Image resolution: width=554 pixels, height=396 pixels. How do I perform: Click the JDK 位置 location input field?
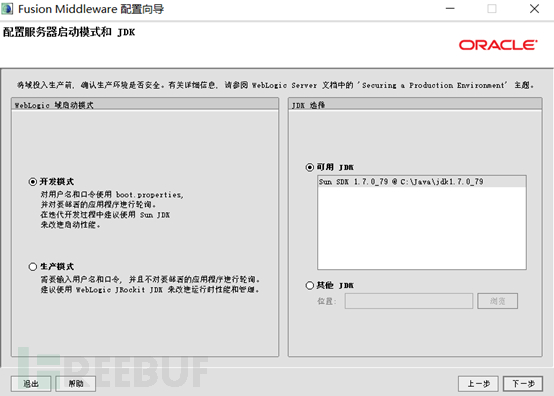click(x=409, y=301)
